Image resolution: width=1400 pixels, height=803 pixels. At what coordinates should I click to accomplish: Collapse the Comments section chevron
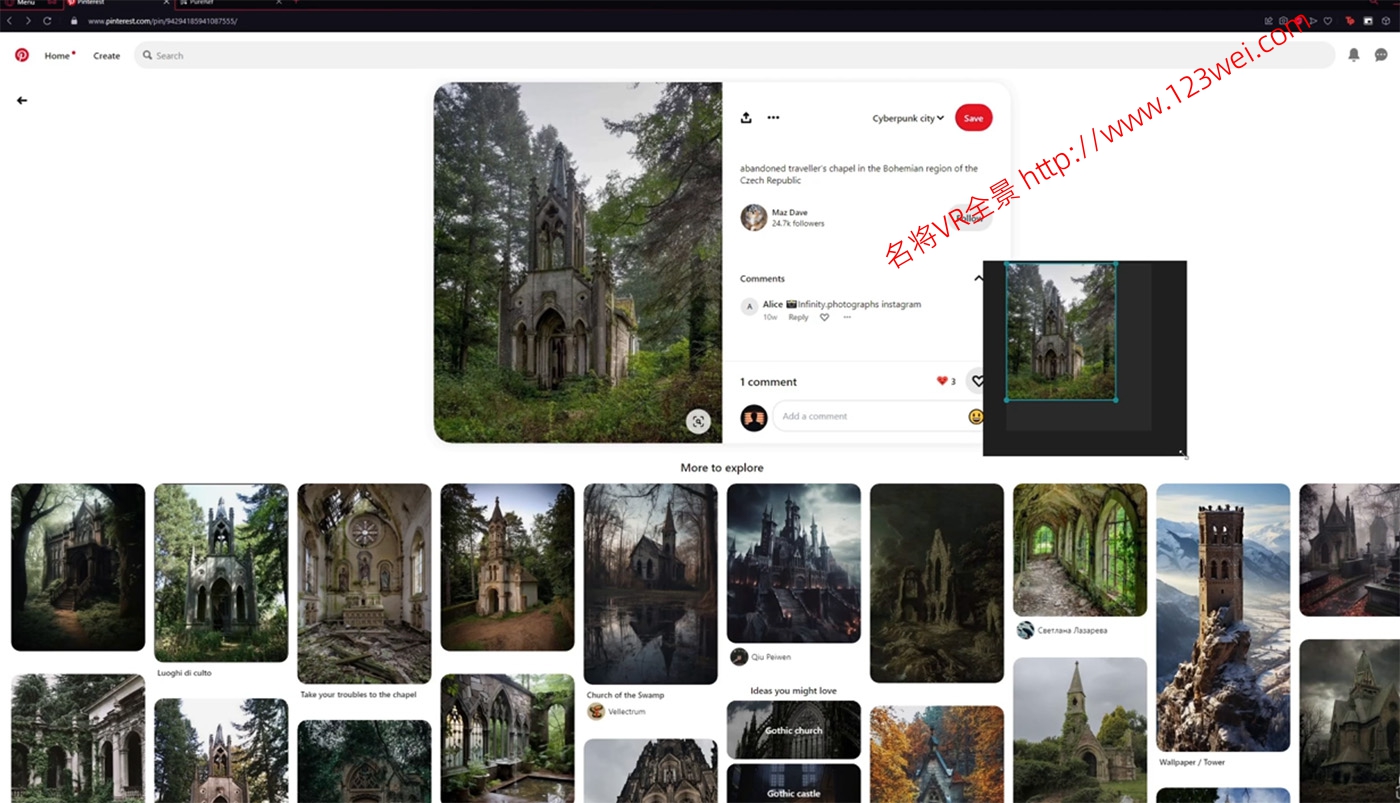click(x=978, y=279)
